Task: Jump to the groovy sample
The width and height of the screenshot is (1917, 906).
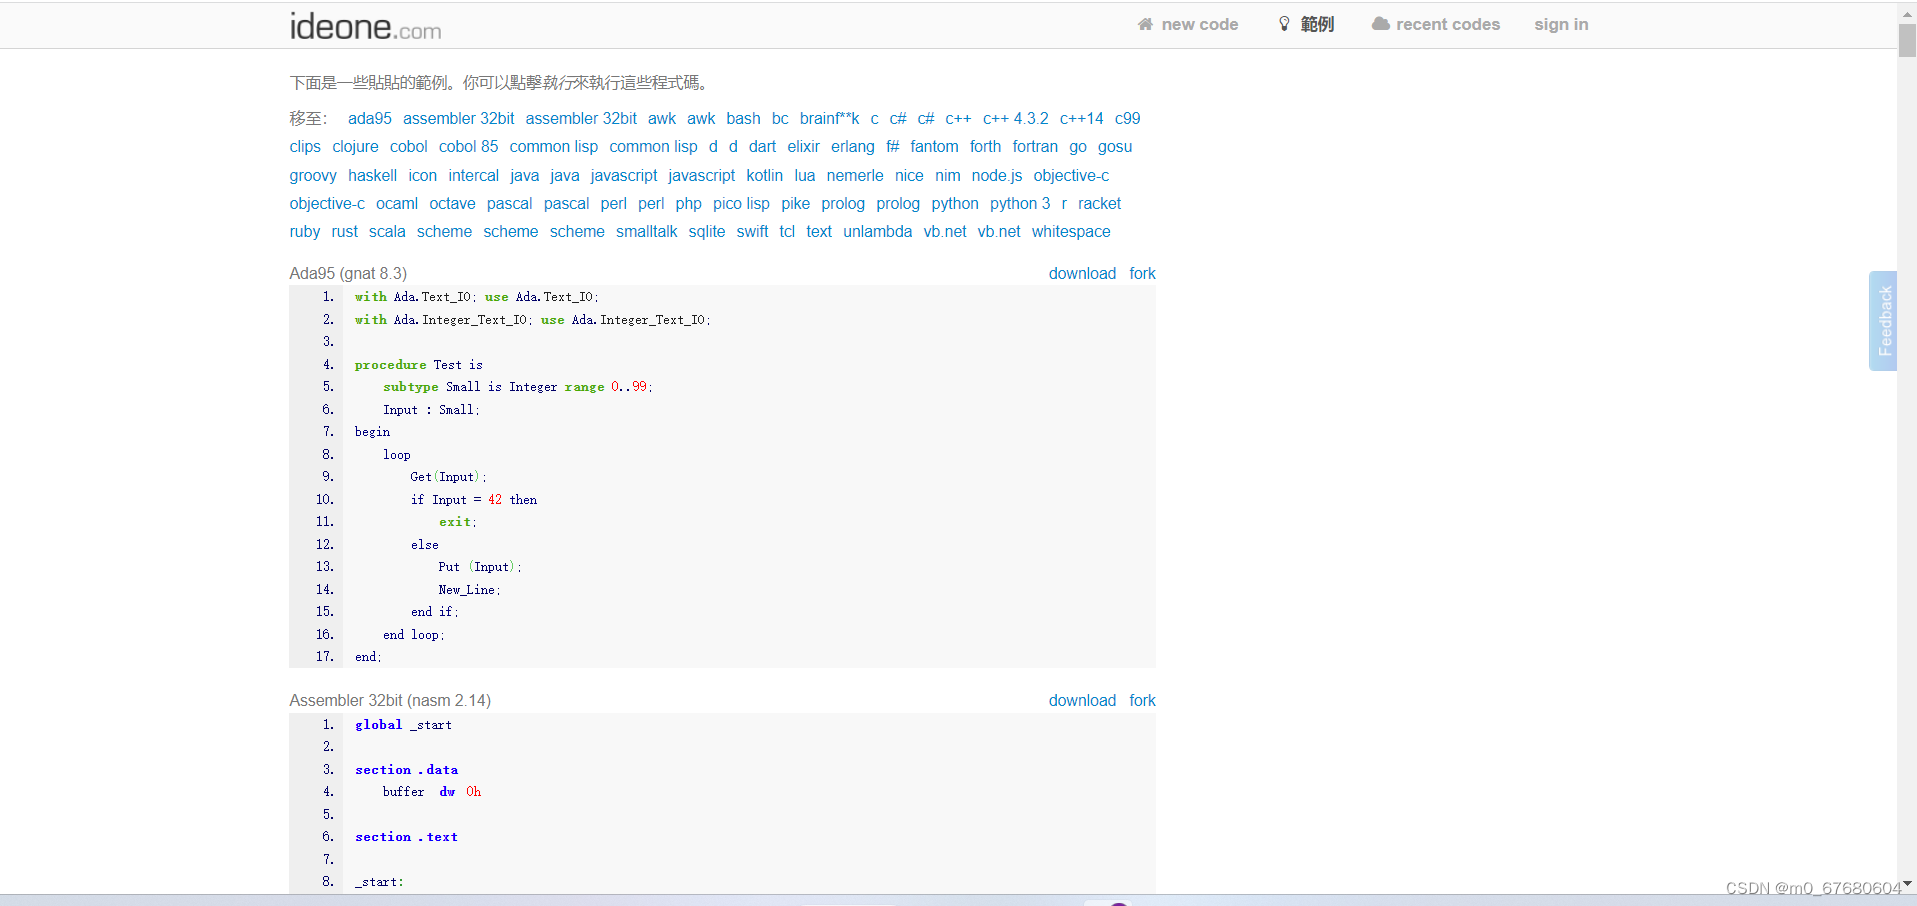Action: (x=313, y=175)
